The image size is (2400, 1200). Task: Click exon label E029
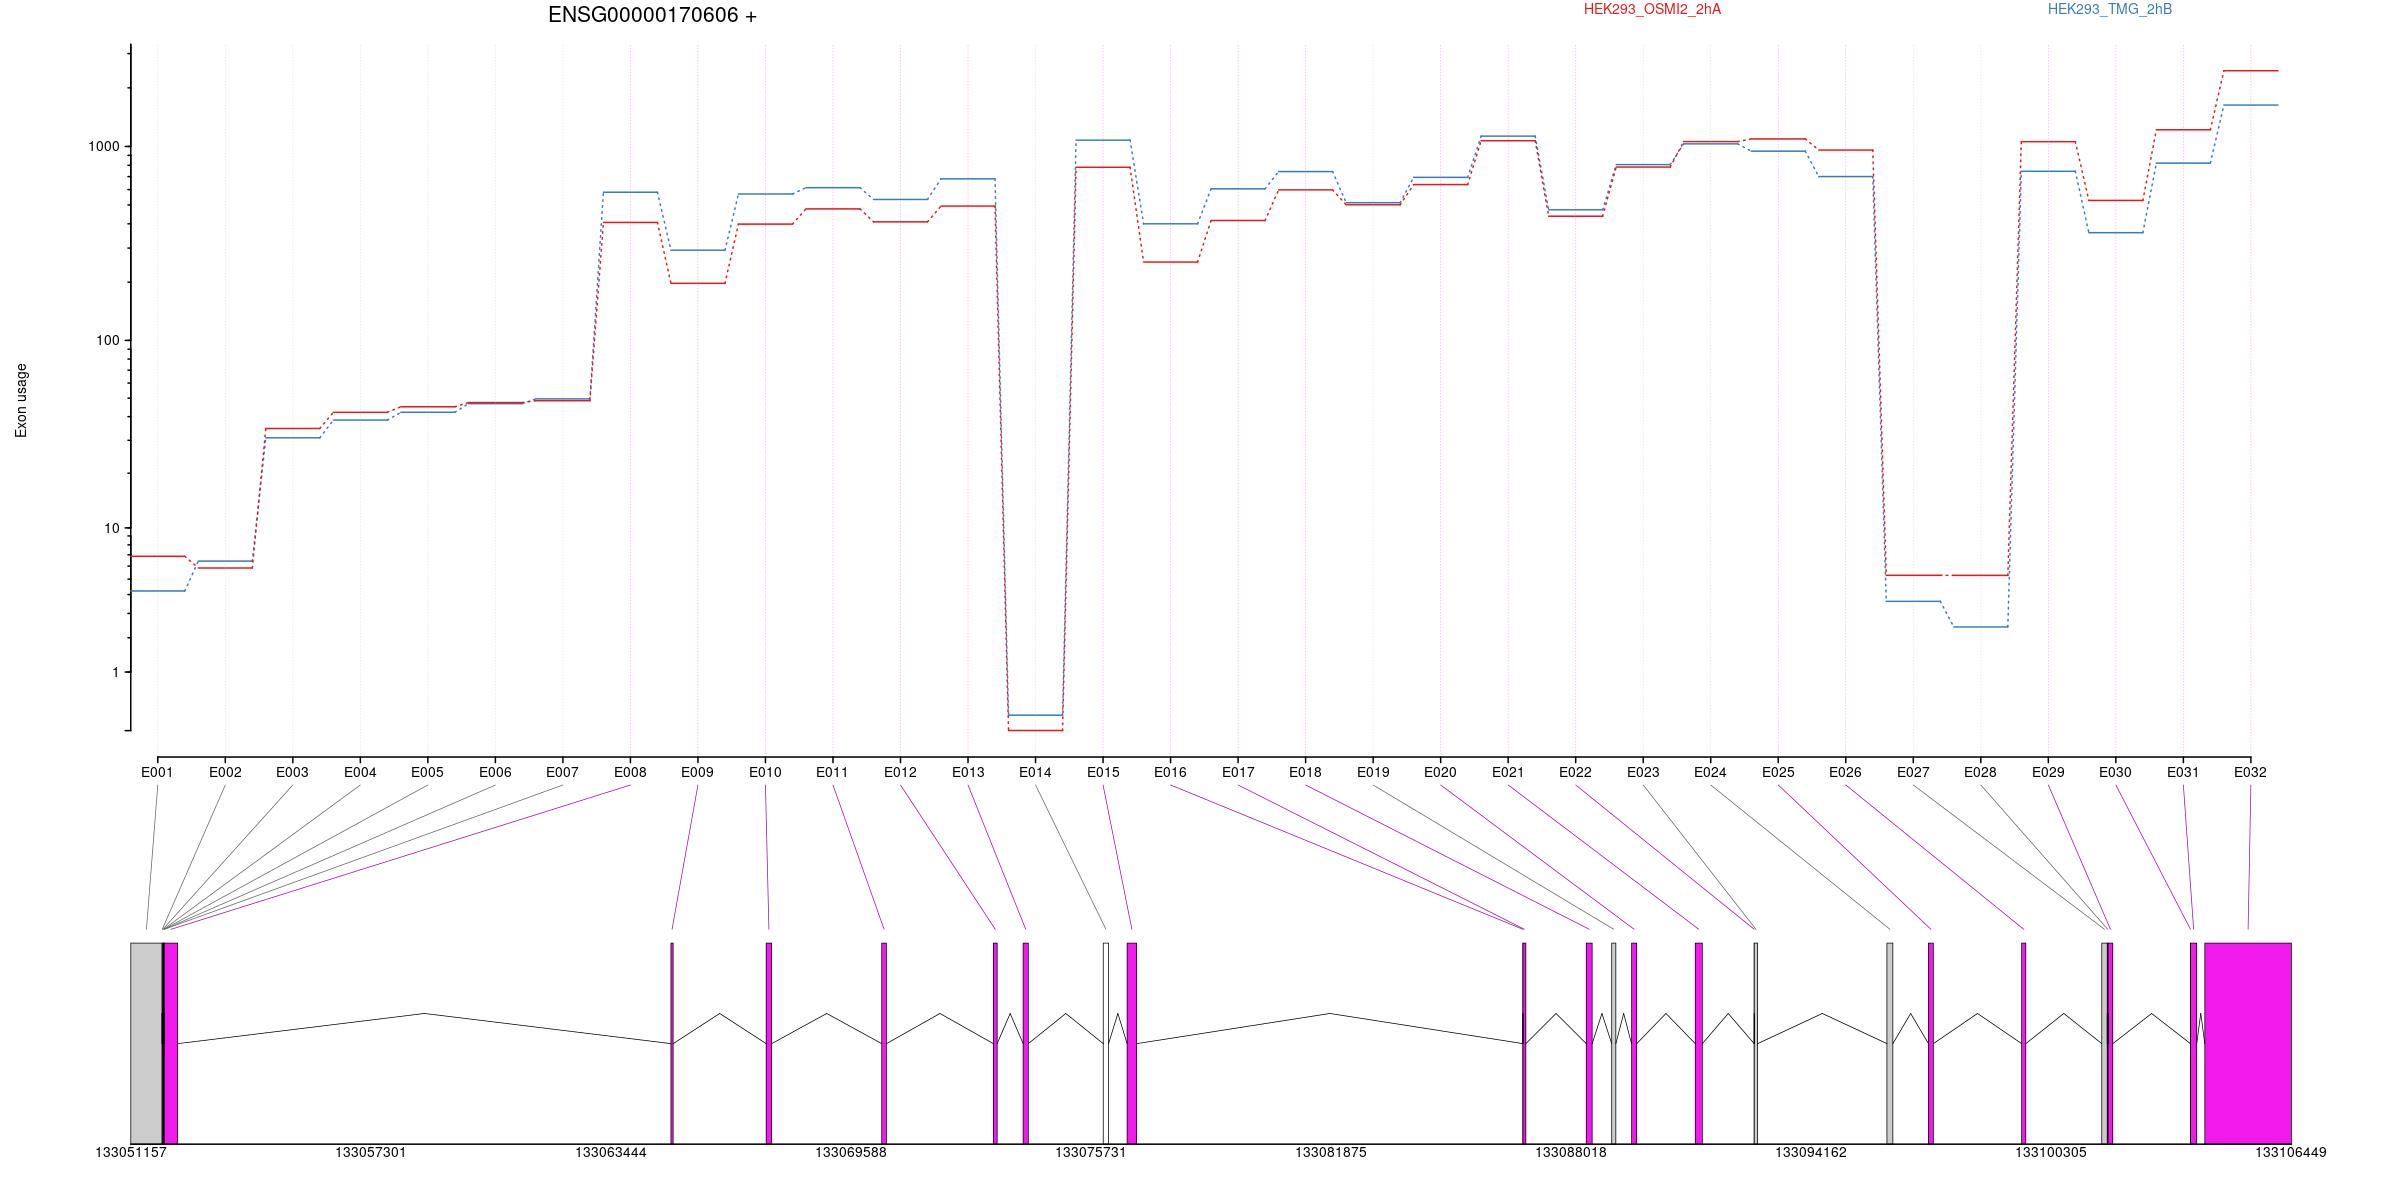(x=2048, y=772)
